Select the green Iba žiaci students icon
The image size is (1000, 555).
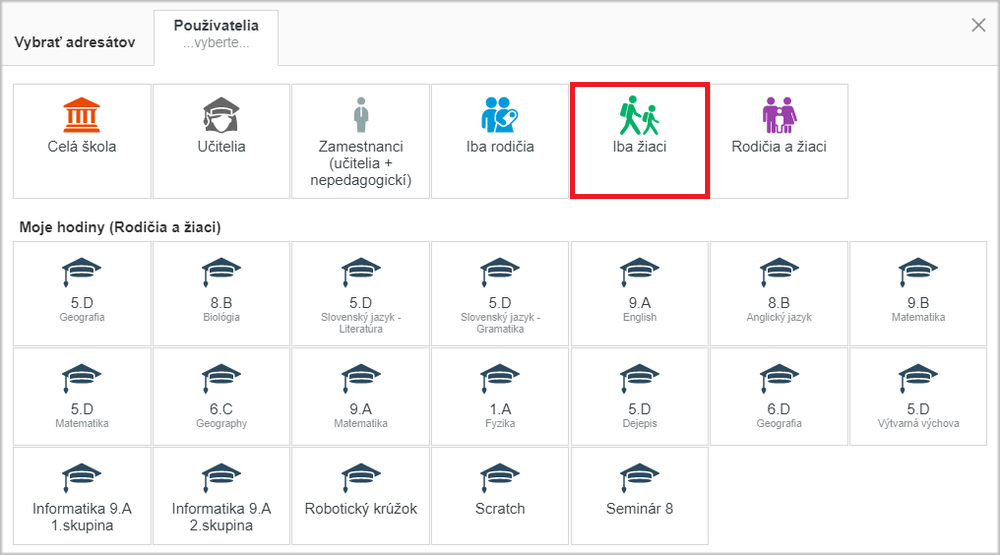[640, 115]
